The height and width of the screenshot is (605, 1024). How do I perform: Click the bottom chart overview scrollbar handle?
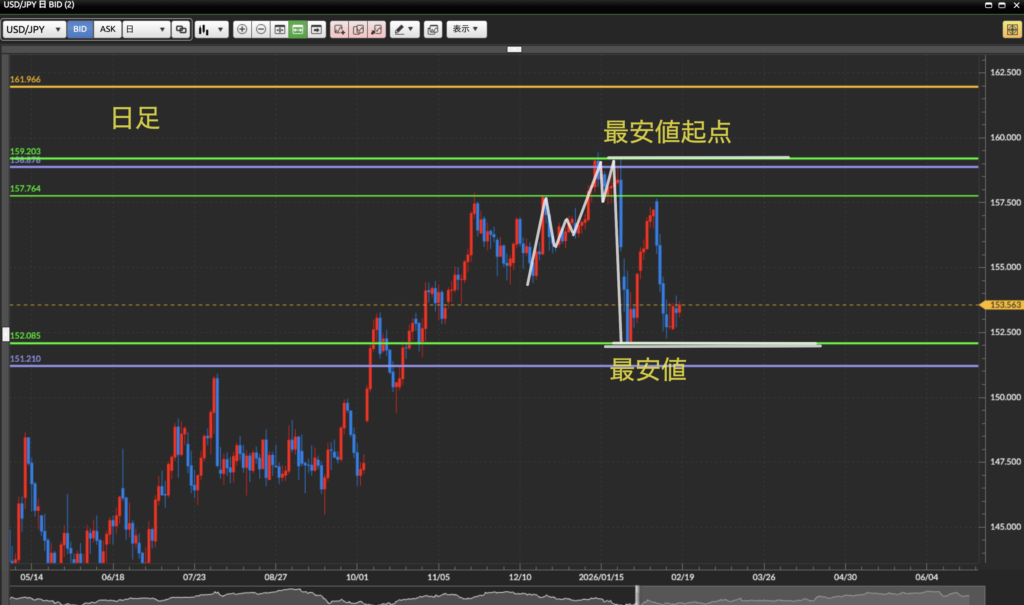636,597
